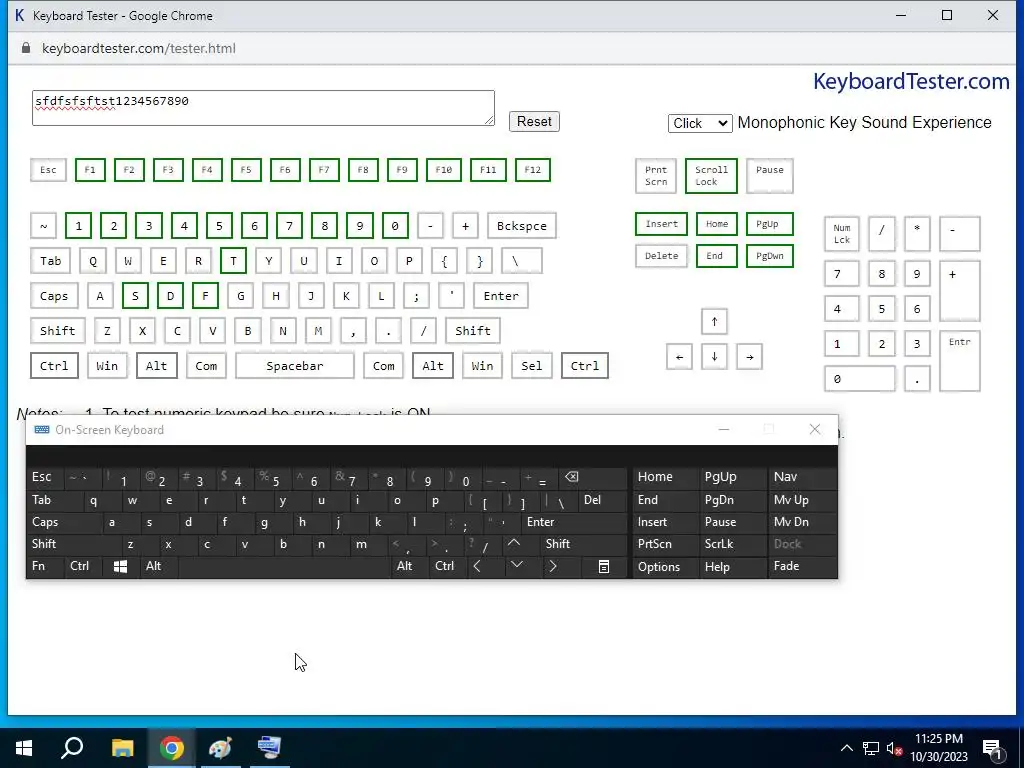Toggle left Alt on On-Screen Keyboard

click(x=159, y=566)
